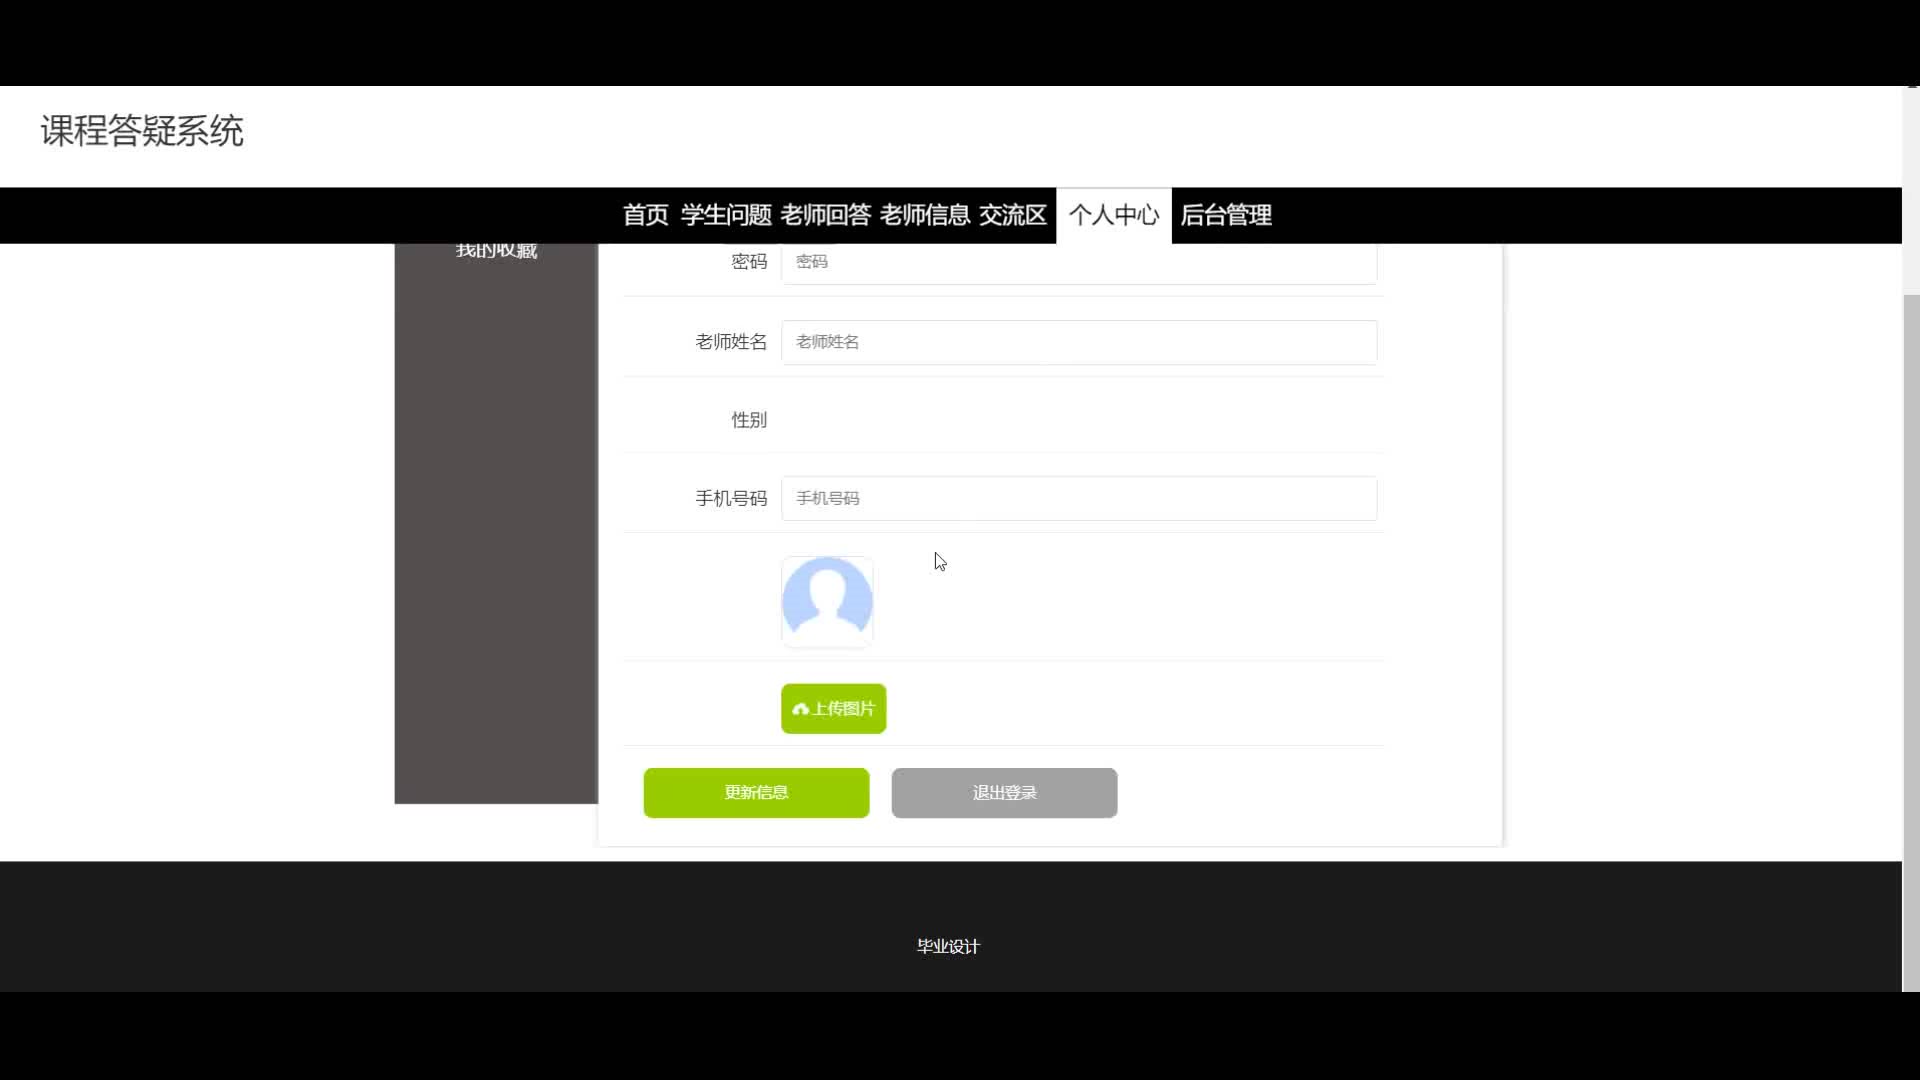1920x1080 pixels.
Task: Click into the 老师姓名 text field
Action: click(x=1078, y=342)
